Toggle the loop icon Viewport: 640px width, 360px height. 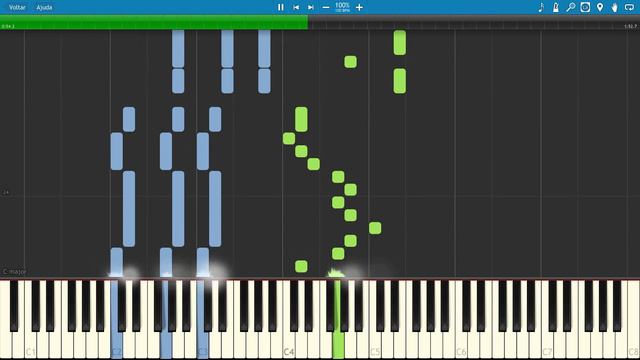pyautogui.click(x=629, y=7)
